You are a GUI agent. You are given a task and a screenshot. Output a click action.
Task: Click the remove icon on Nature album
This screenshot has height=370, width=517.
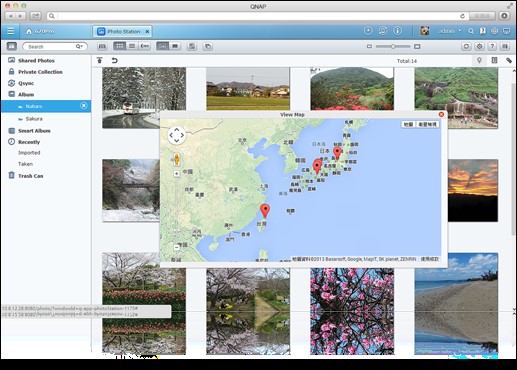[84, 106]
